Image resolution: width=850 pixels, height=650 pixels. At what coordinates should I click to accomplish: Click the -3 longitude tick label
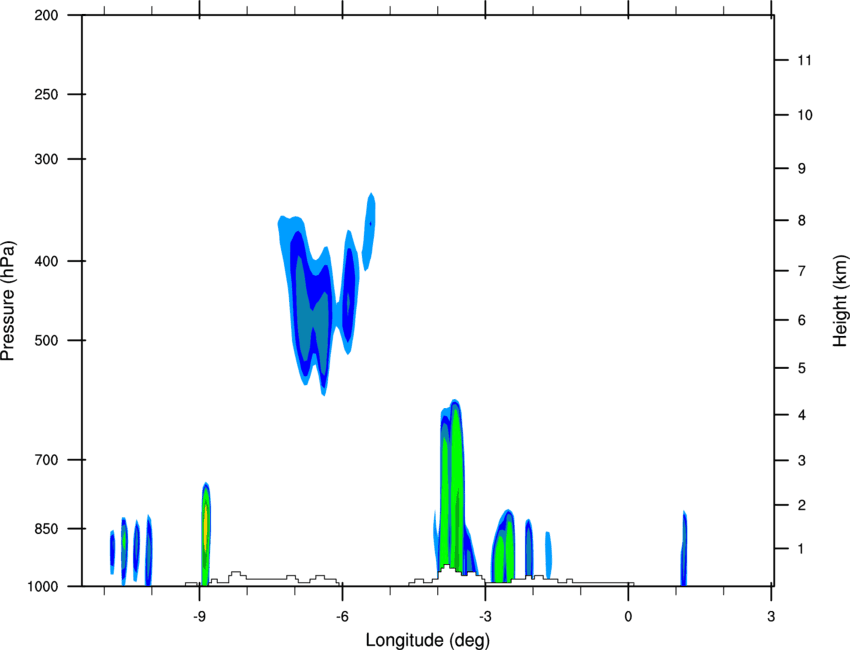[x=485, y=617]
